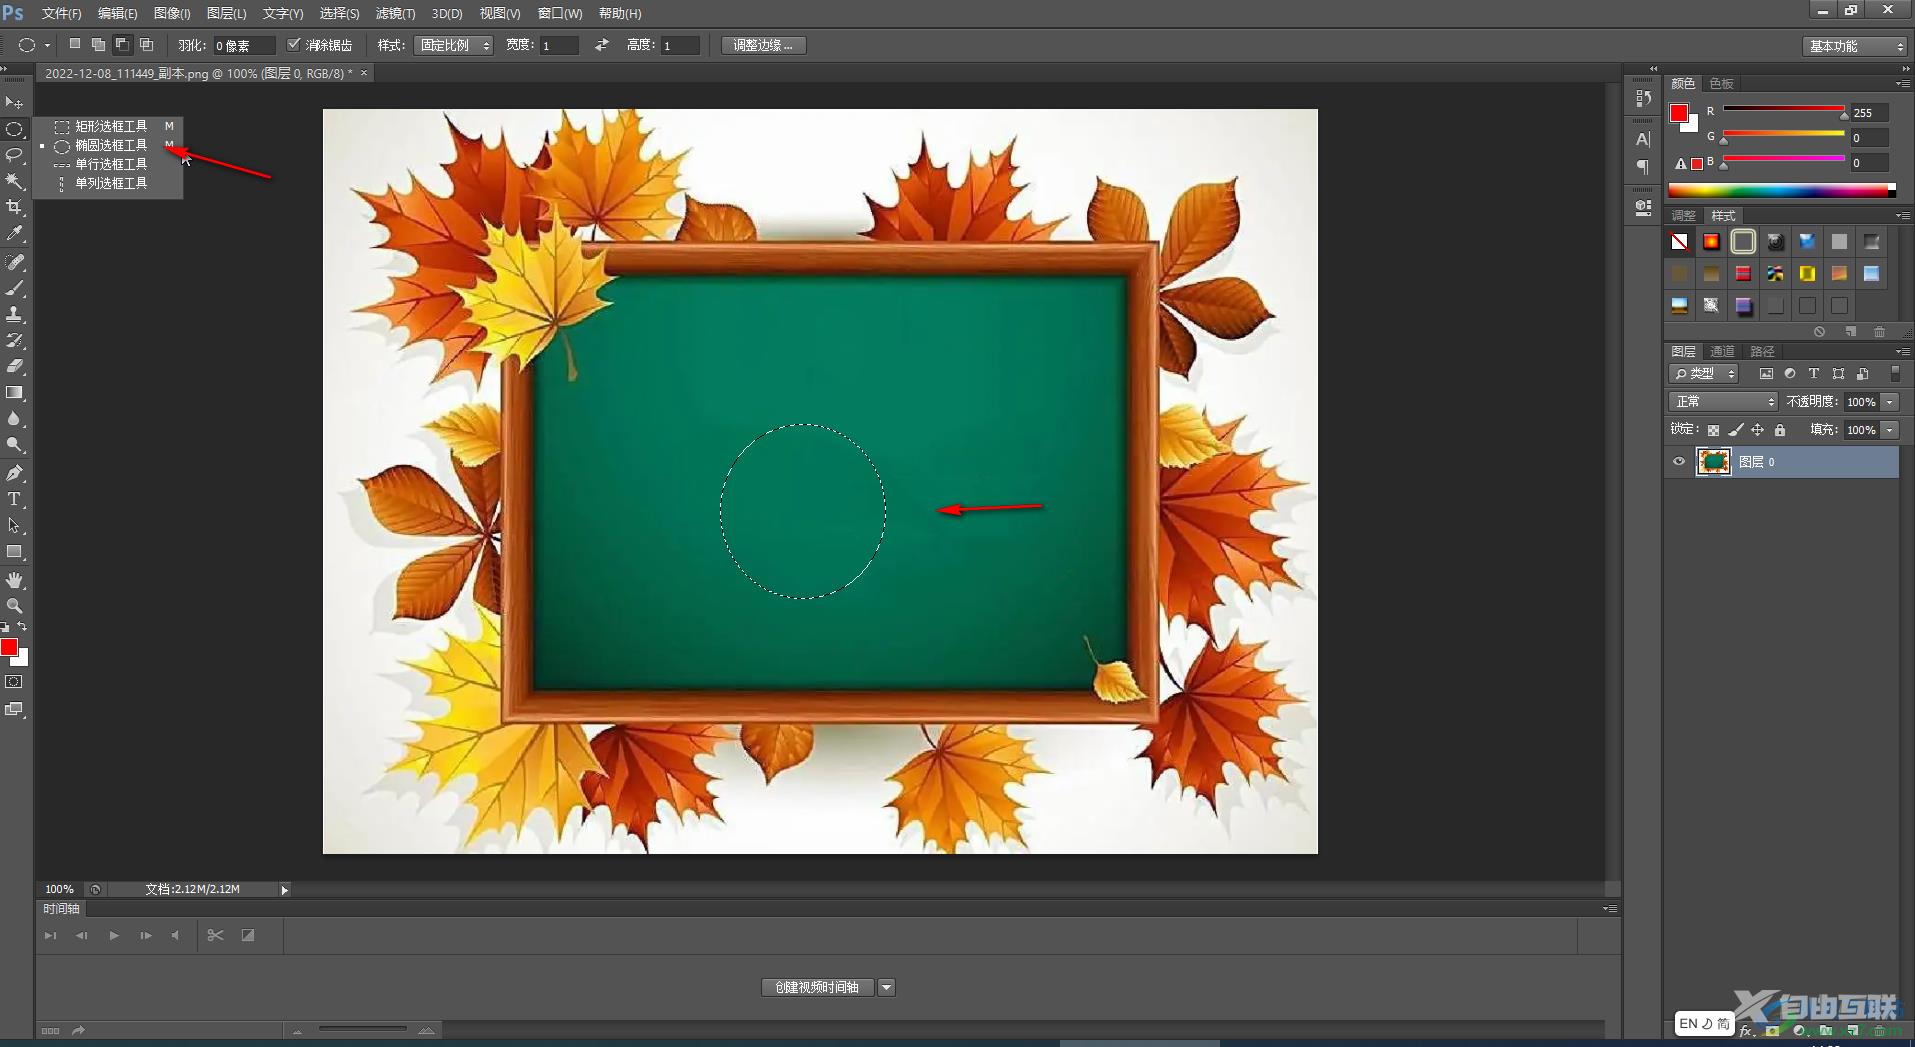
Task: Select the Gradient tool
Action: [x=14, y=393]
